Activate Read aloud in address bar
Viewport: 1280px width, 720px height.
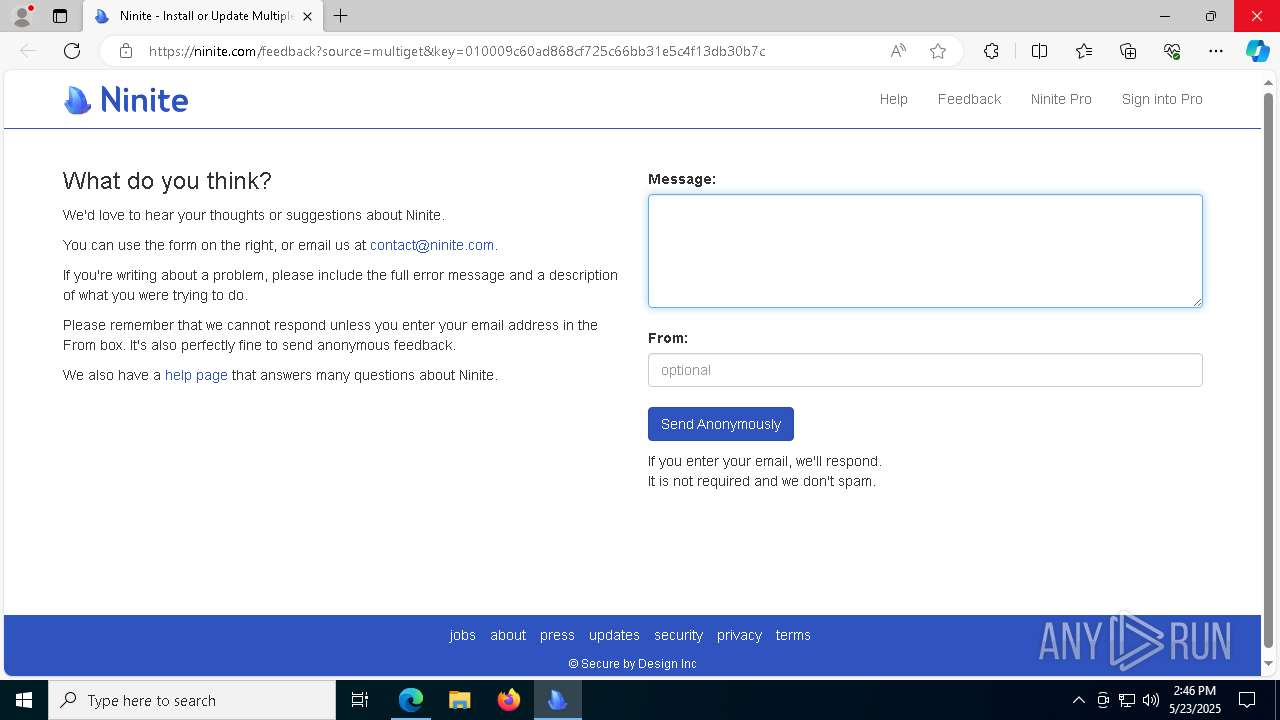[898, 51]
